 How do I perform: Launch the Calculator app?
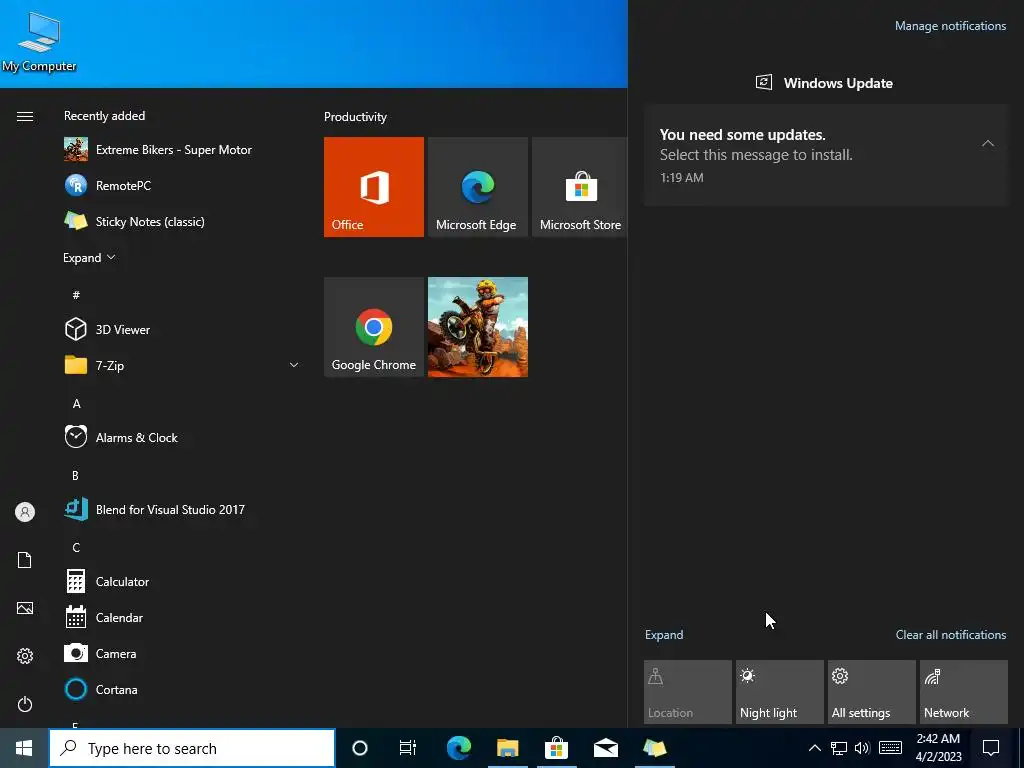(x=183, y=581)
